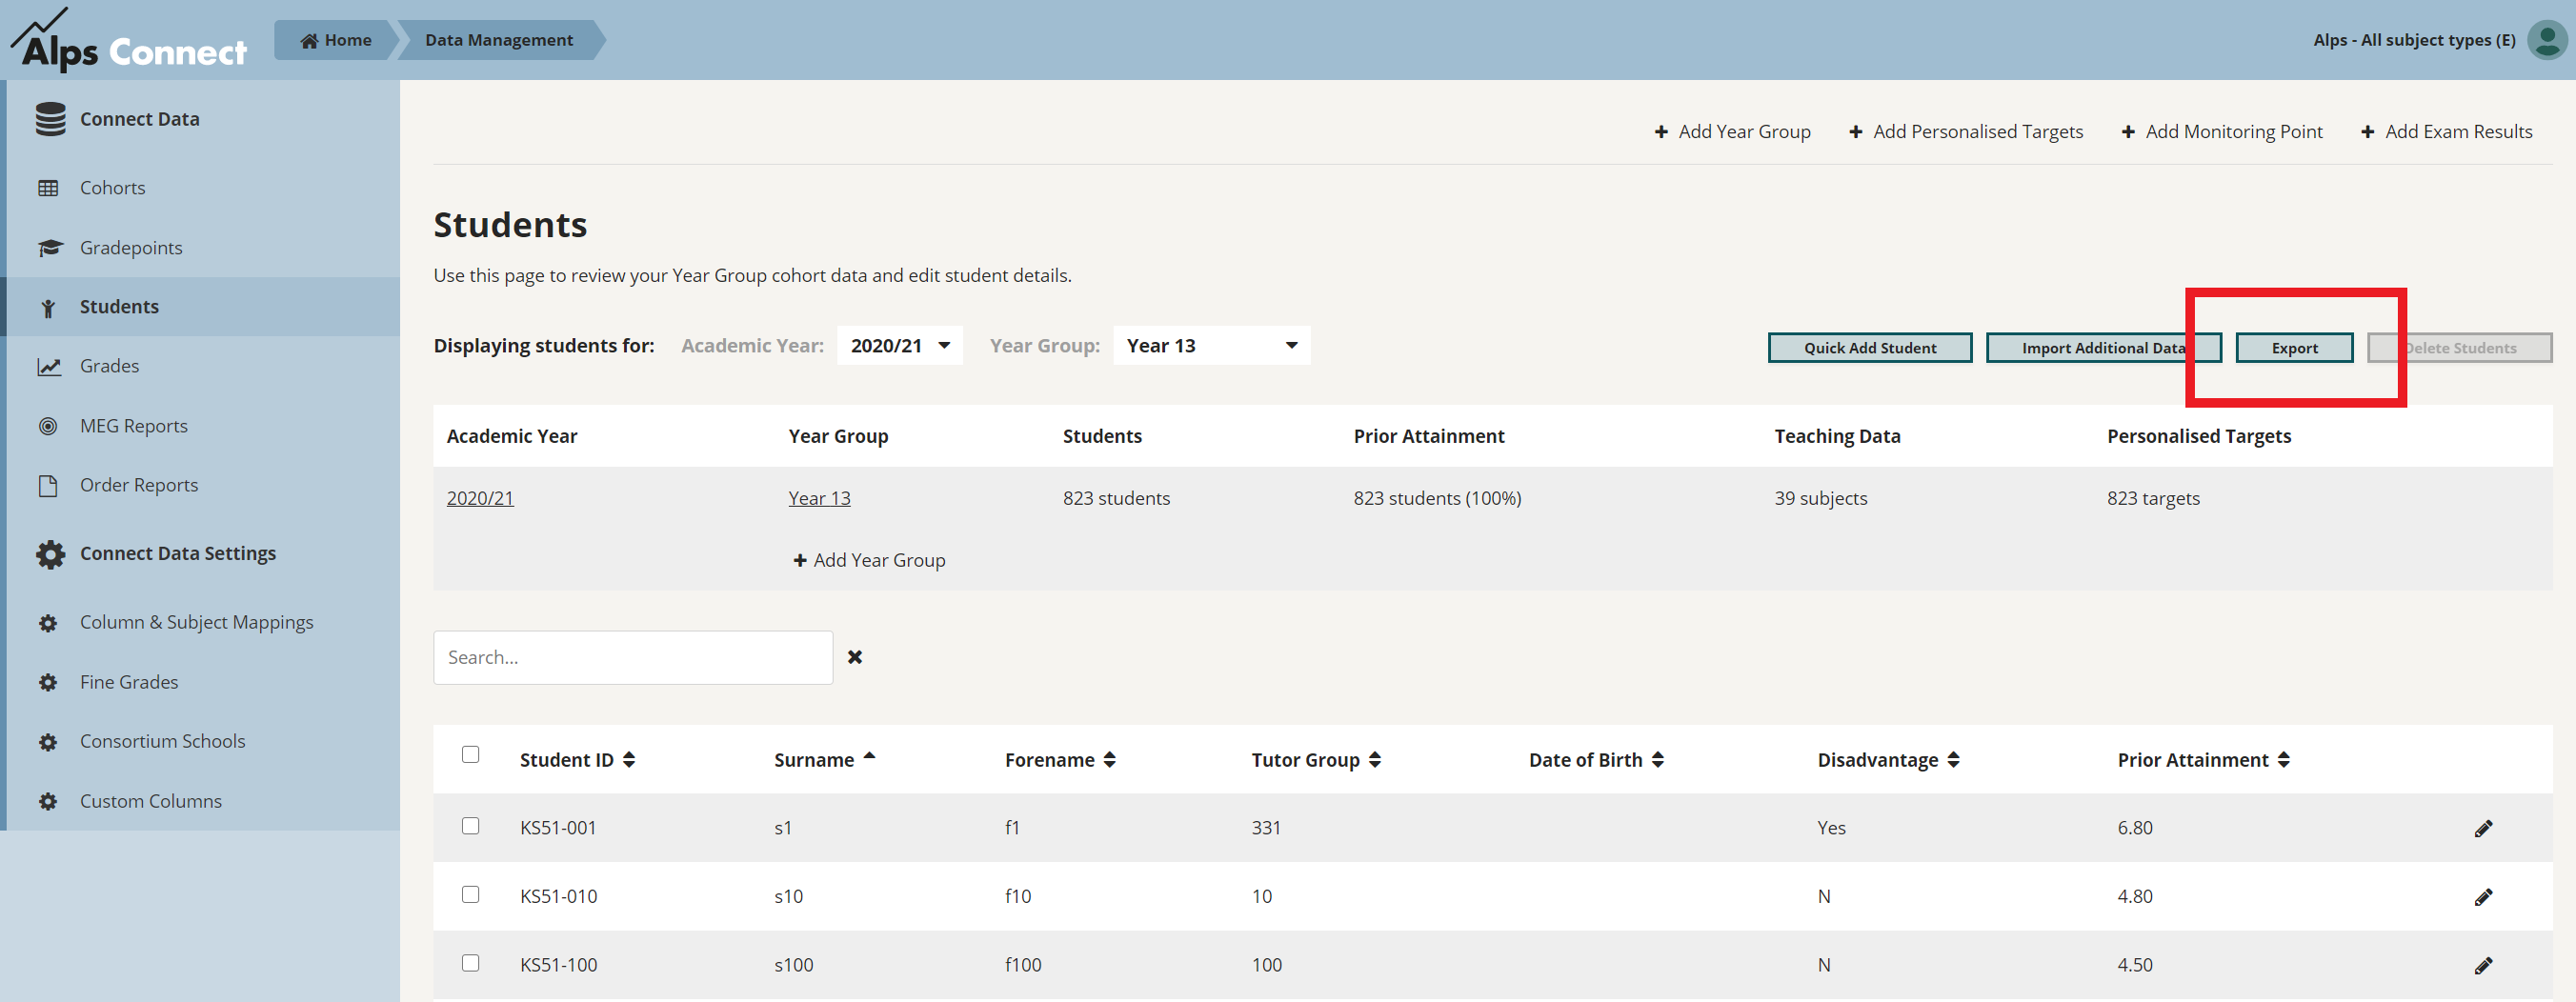
Task: Open Fine Grades settings
Action: [x=129, y=682]
